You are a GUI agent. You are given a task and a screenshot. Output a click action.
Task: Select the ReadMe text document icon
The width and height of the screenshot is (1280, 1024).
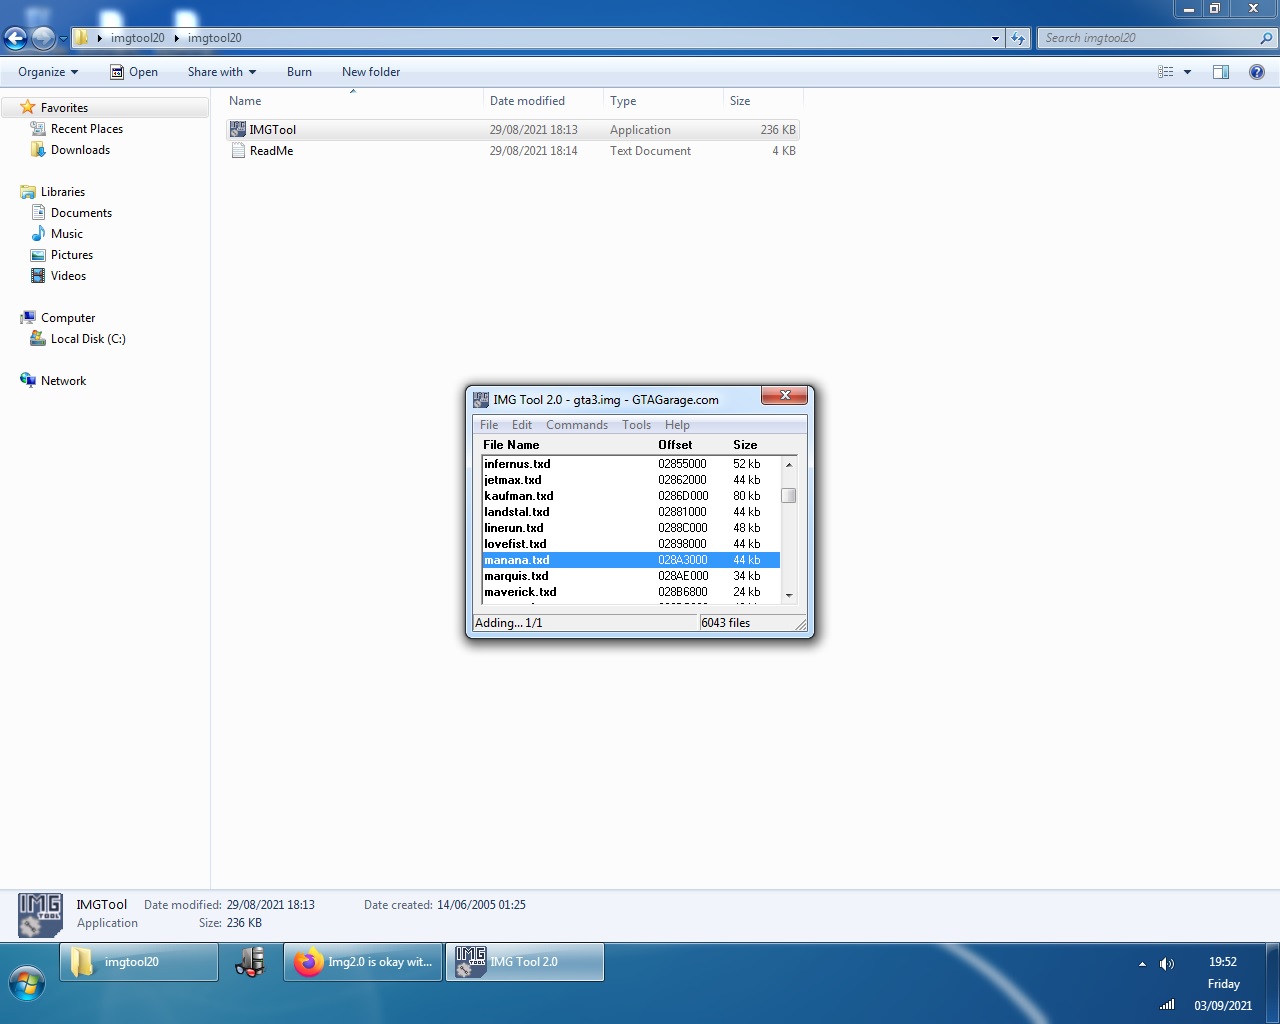coord(238,151)
